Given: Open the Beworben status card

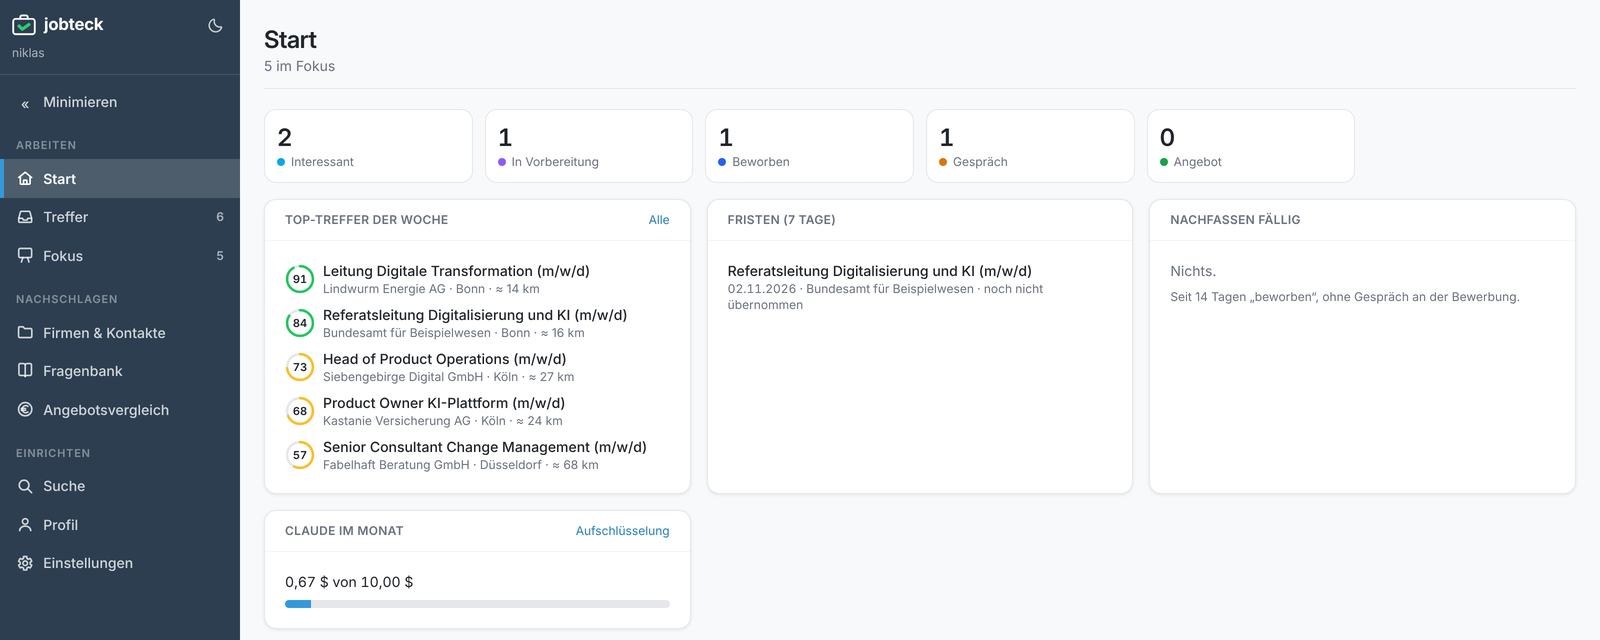Looking at the screenshot, I should click(809, 146).
